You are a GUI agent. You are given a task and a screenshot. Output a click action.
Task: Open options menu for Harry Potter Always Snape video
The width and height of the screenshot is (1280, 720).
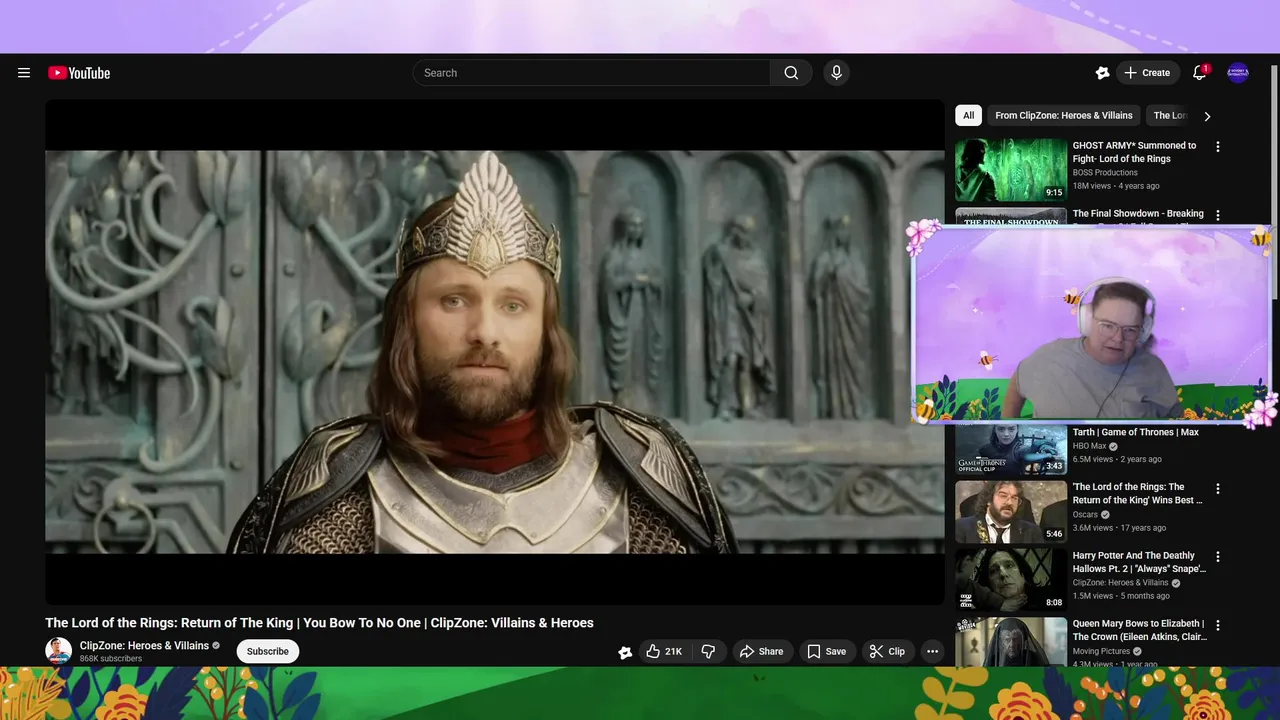1218,557
